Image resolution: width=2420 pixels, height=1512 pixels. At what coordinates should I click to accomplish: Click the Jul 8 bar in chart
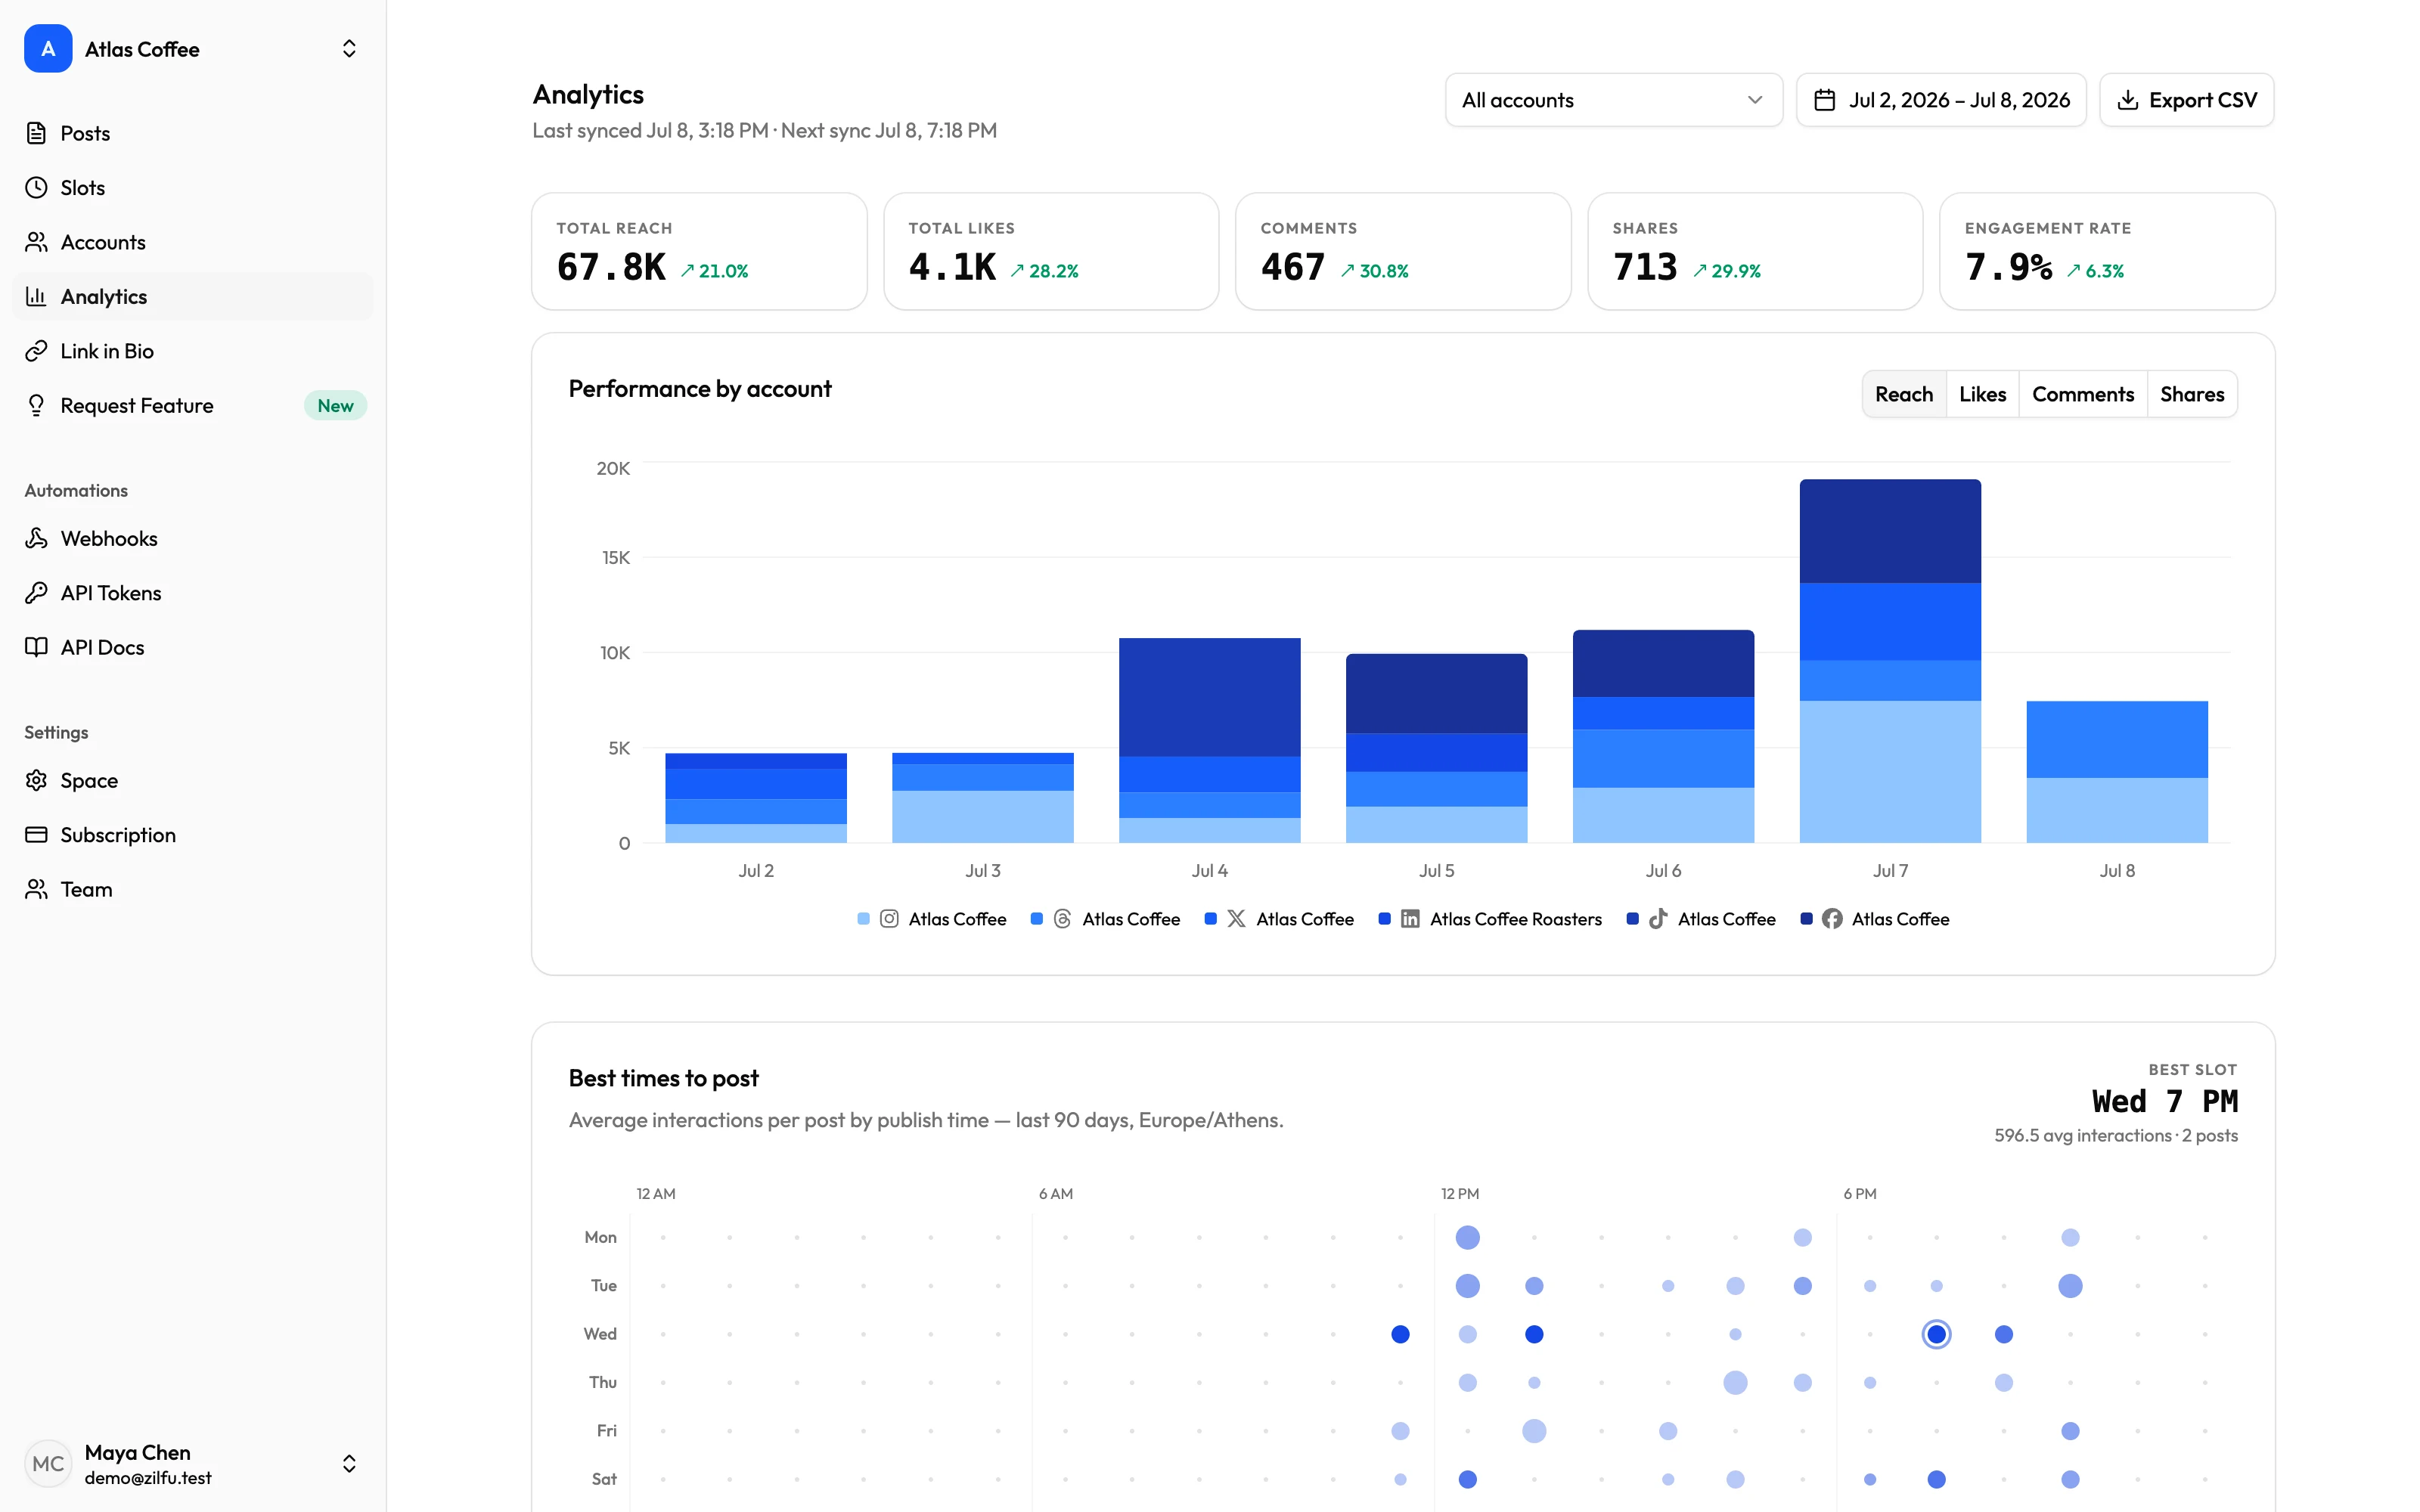pyautogui.click(x=2117, y=772)
